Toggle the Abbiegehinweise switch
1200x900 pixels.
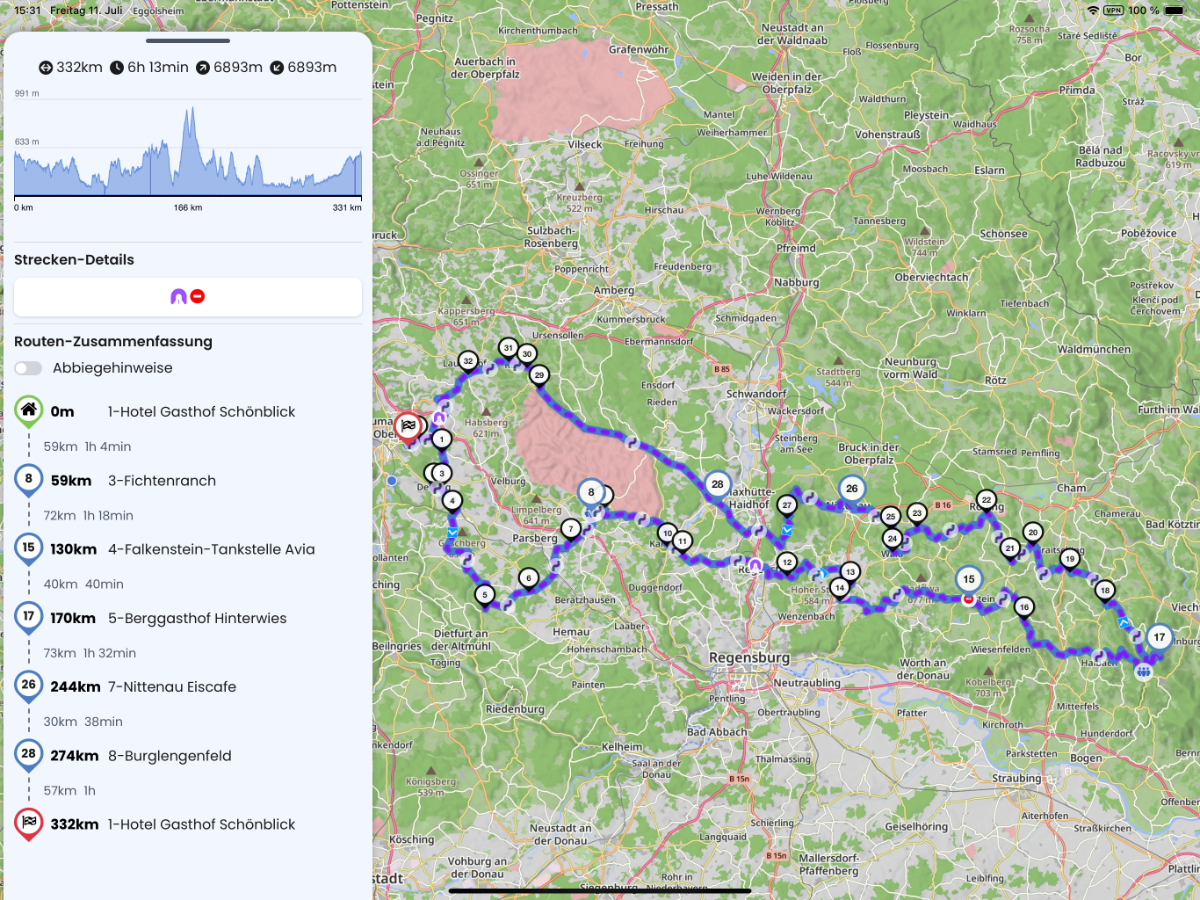pyautogui.click(x=28, y=368)
